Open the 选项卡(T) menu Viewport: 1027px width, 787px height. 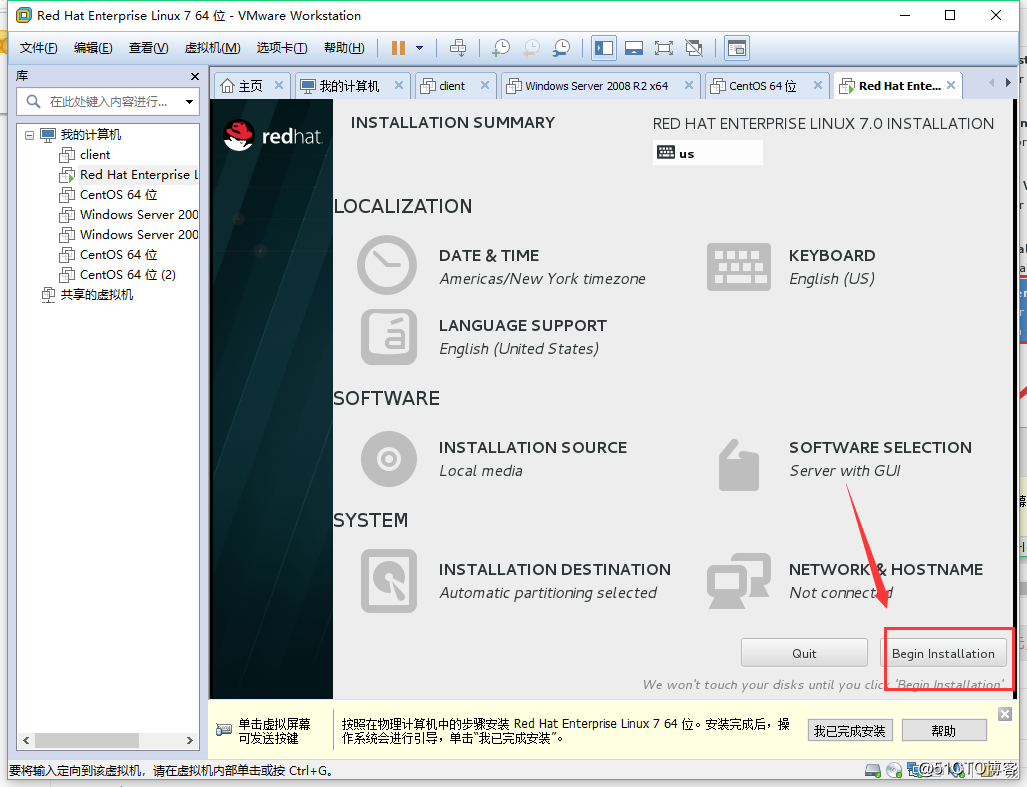tap(282, 48)
